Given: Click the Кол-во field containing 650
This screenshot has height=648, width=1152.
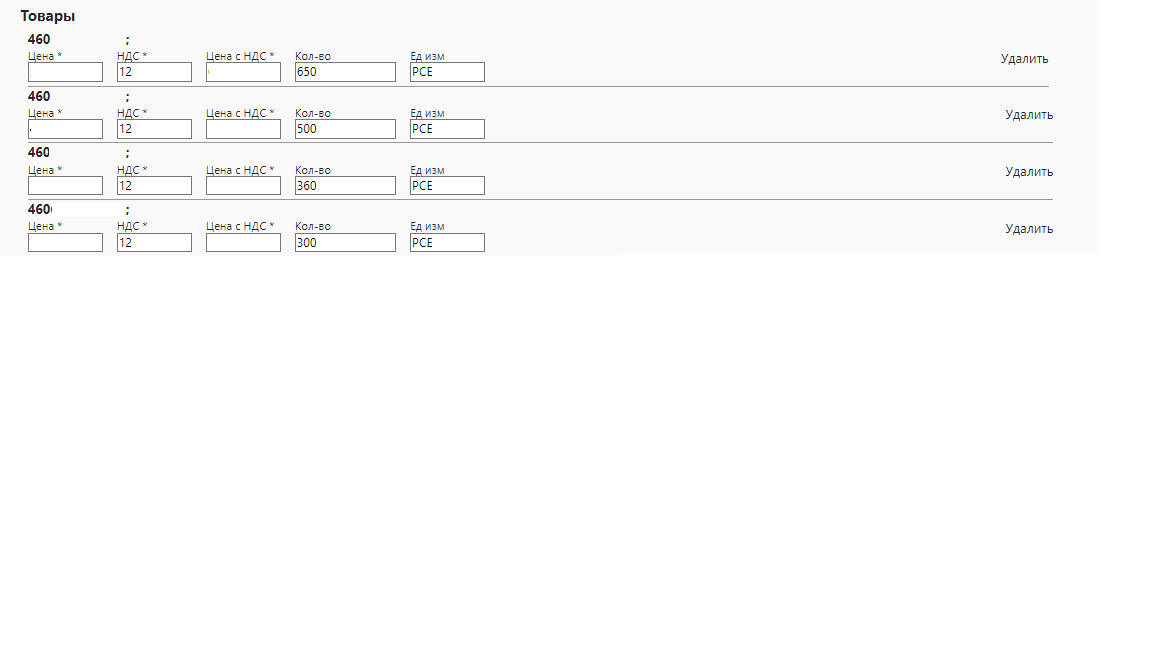Looking at the screenshot, I should (x=345, y=73).
